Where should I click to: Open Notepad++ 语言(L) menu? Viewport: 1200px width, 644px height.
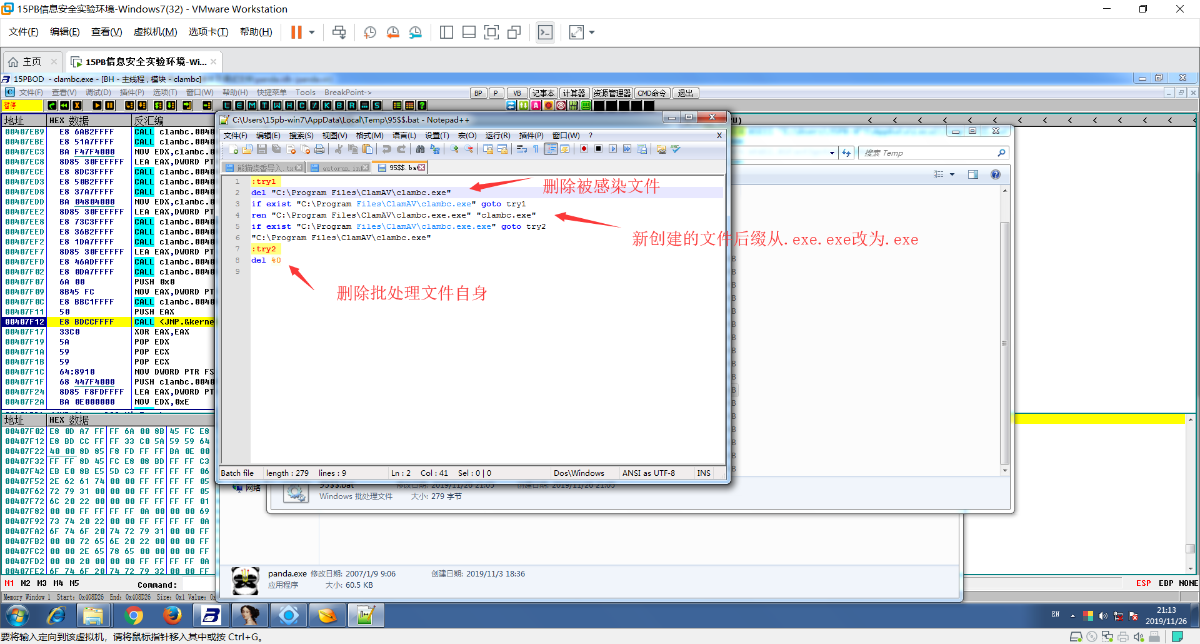tap(404, 135)
